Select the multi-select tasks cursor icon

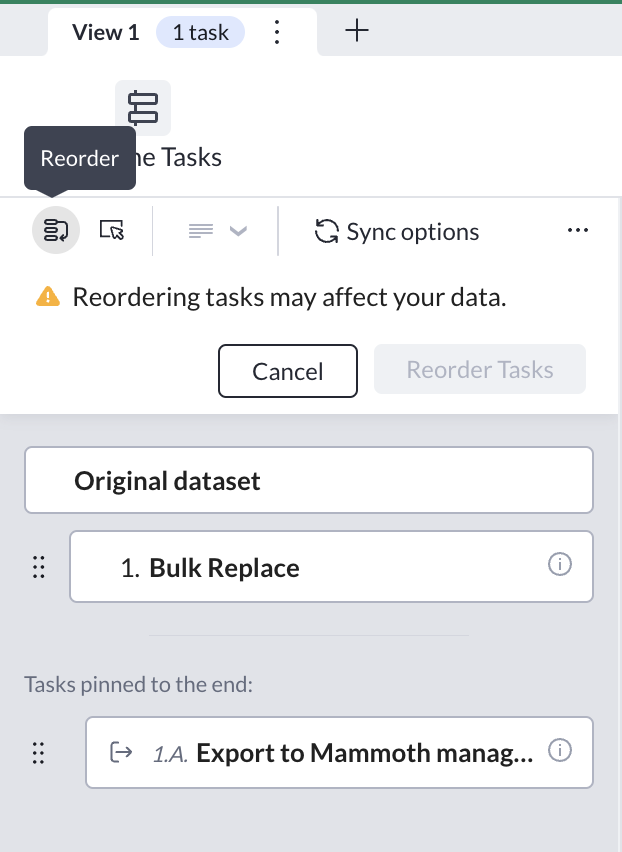tap(112, 231)
